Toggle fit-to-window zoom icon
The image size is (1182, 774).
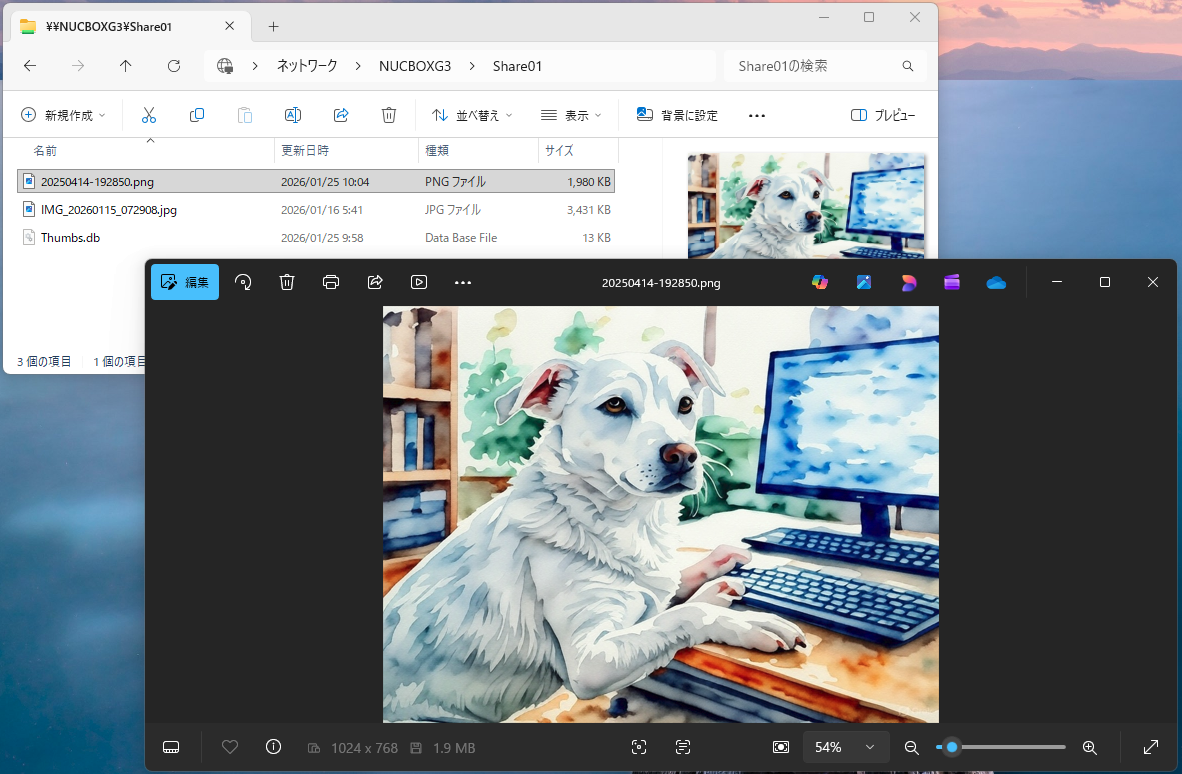click(781, 747)
